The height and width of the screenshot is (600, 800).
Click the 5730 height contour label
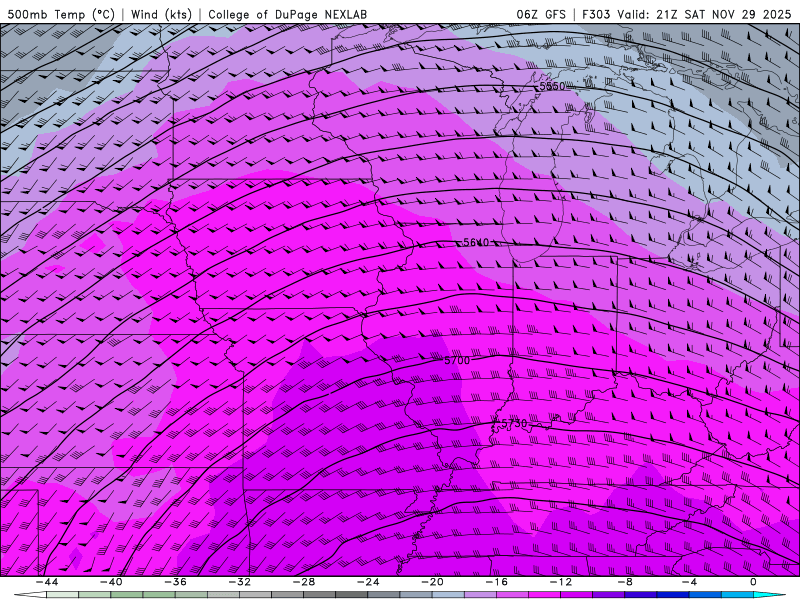coord(514,423)
